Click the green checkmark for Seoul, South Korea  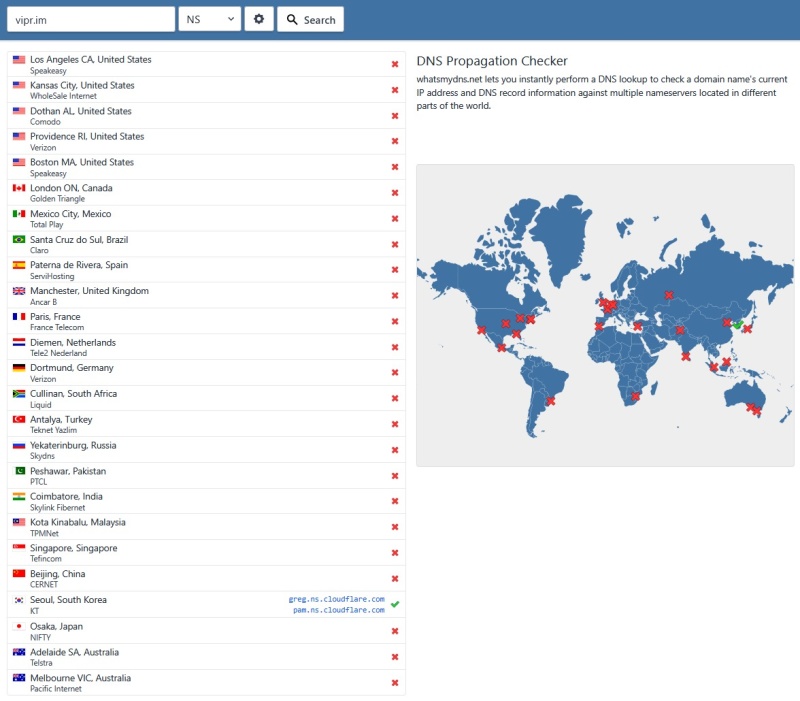[x=395, y=604]
